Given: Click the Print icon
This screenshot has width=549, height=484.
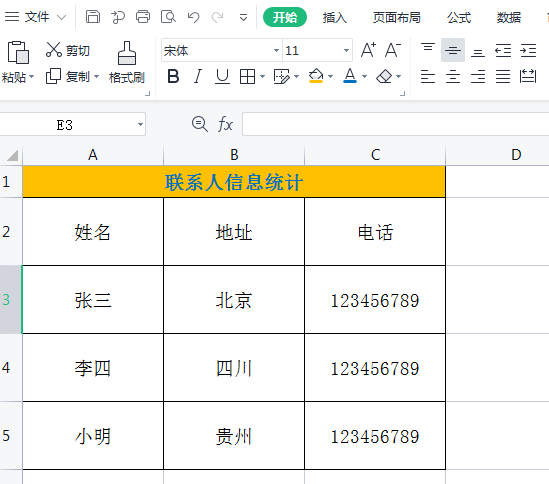Looking at the screenshot, I should 143,16.
